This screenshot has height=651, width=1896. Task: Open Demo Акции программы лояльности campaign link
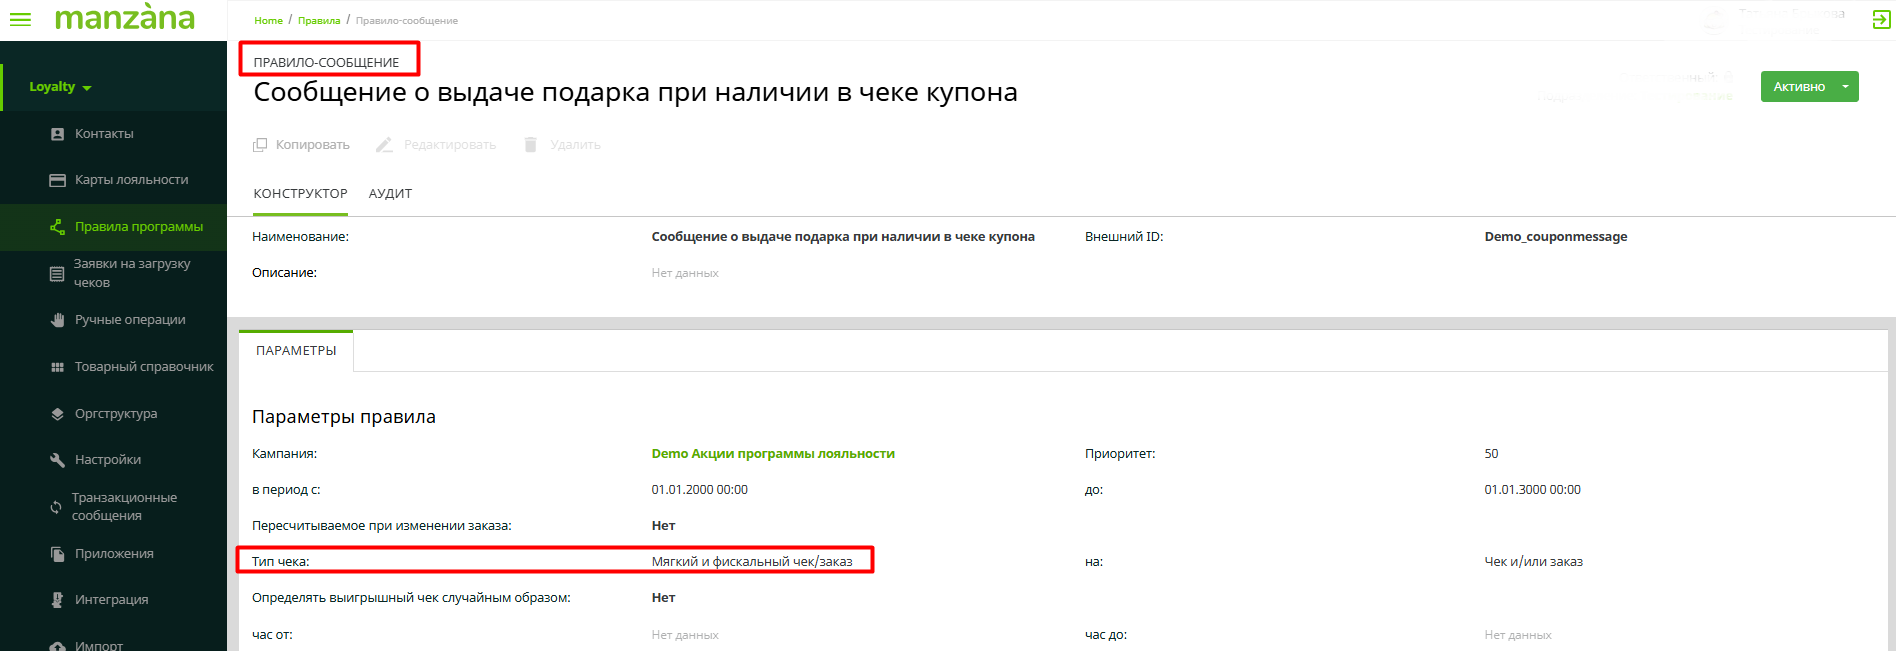(773, 454)
